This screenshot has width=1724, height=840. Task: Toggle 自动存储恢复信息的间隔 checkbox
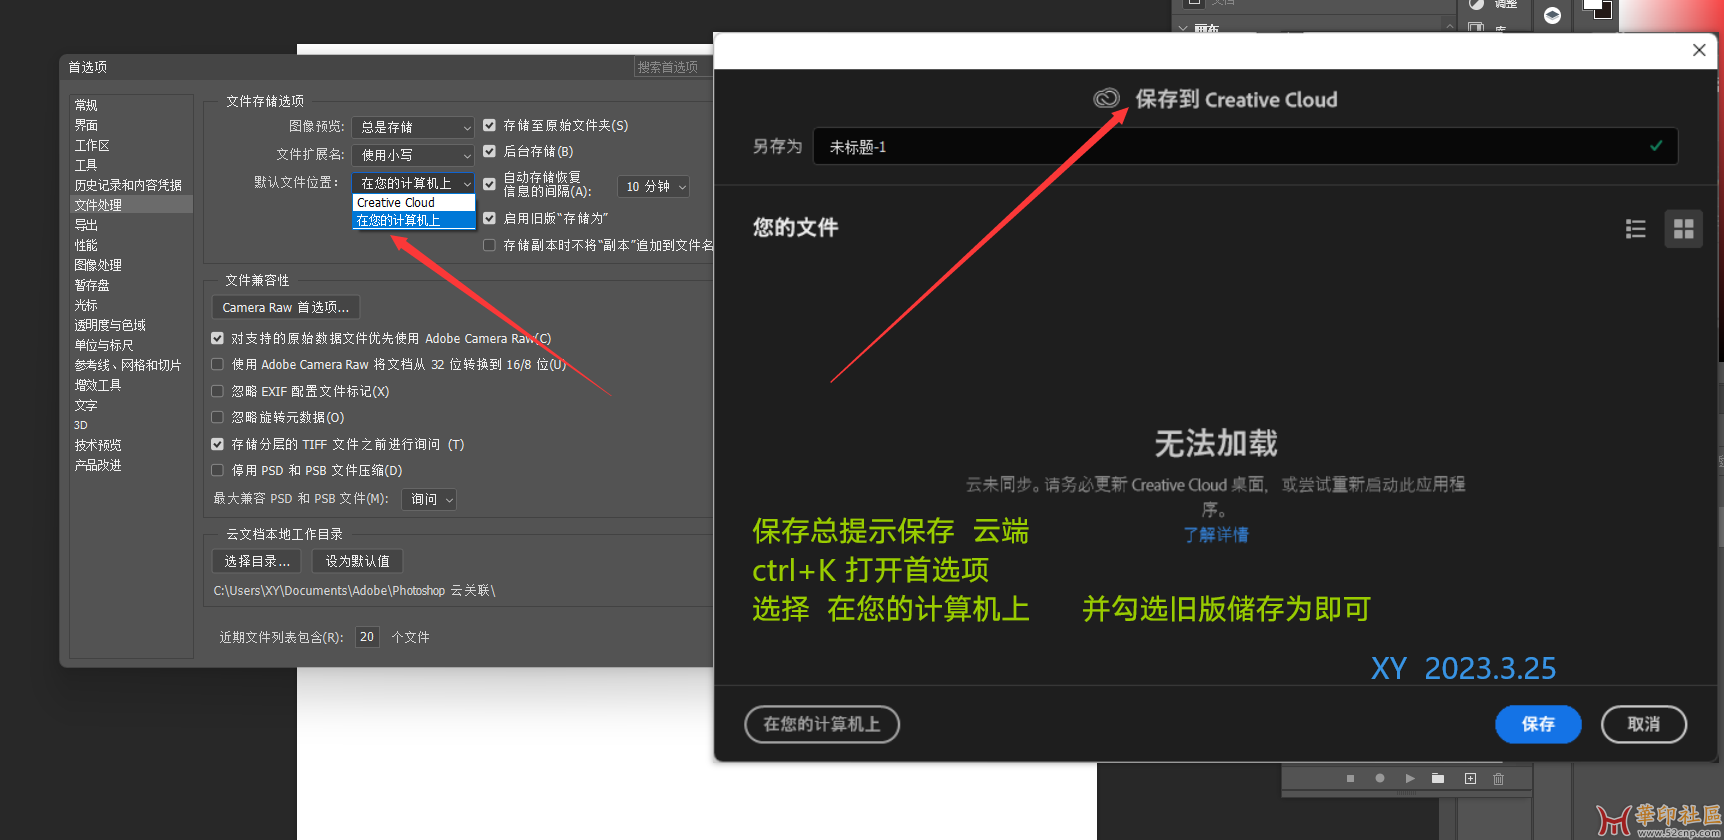pos(489,184)
